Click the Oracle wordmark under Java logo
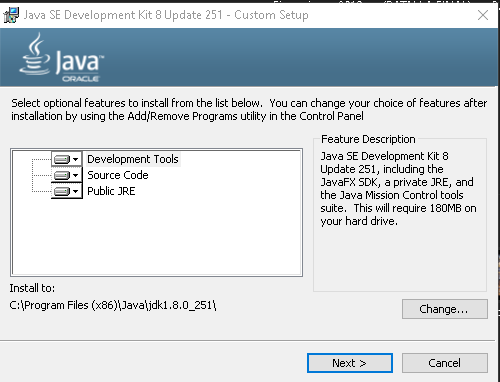Screen dimensions: 500x382 pos(81,79)
